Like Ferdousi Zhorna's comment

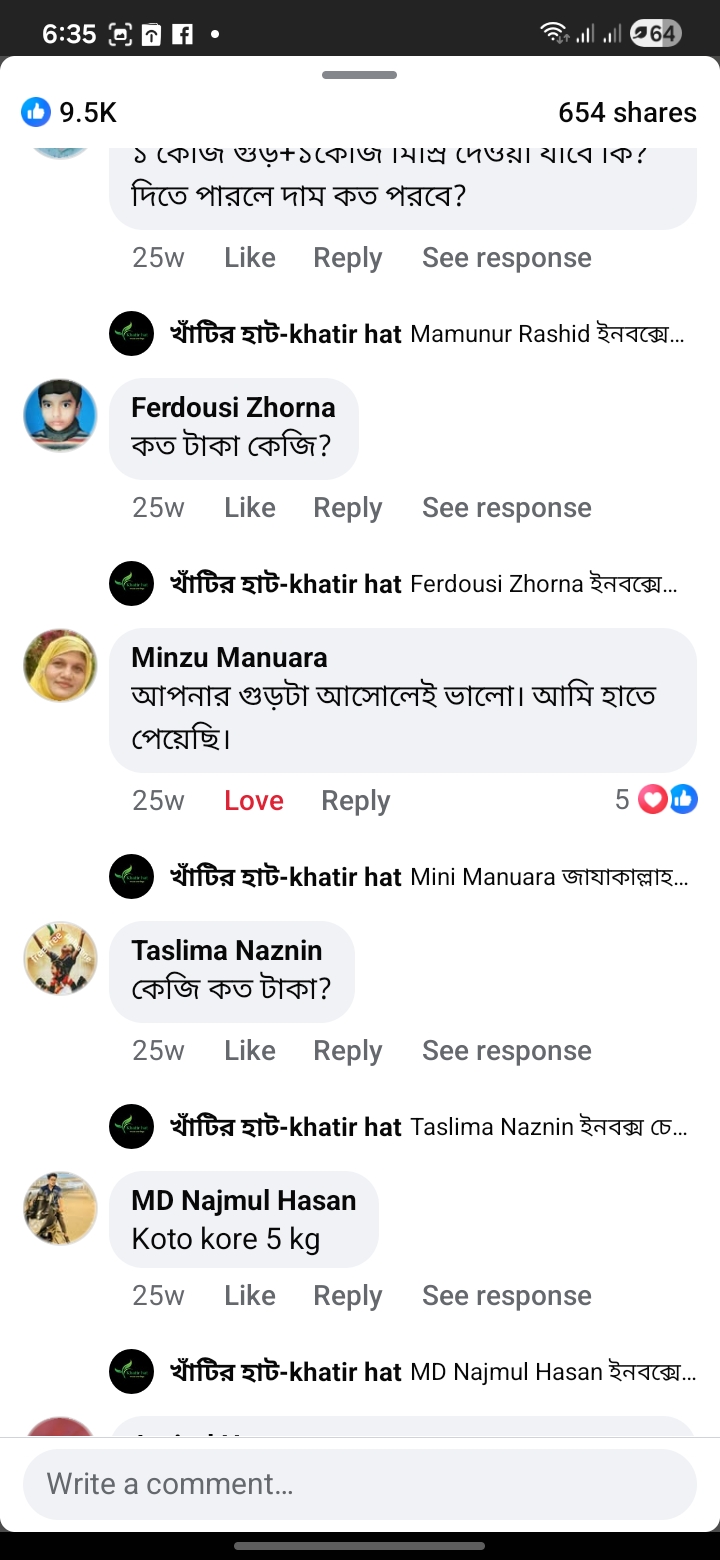point(250,508)
